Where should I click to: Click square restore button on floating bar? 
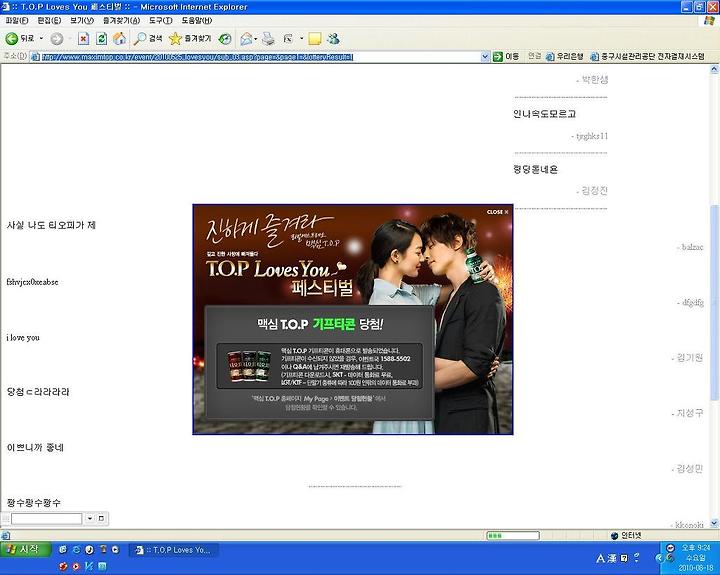tap(101, 519)
